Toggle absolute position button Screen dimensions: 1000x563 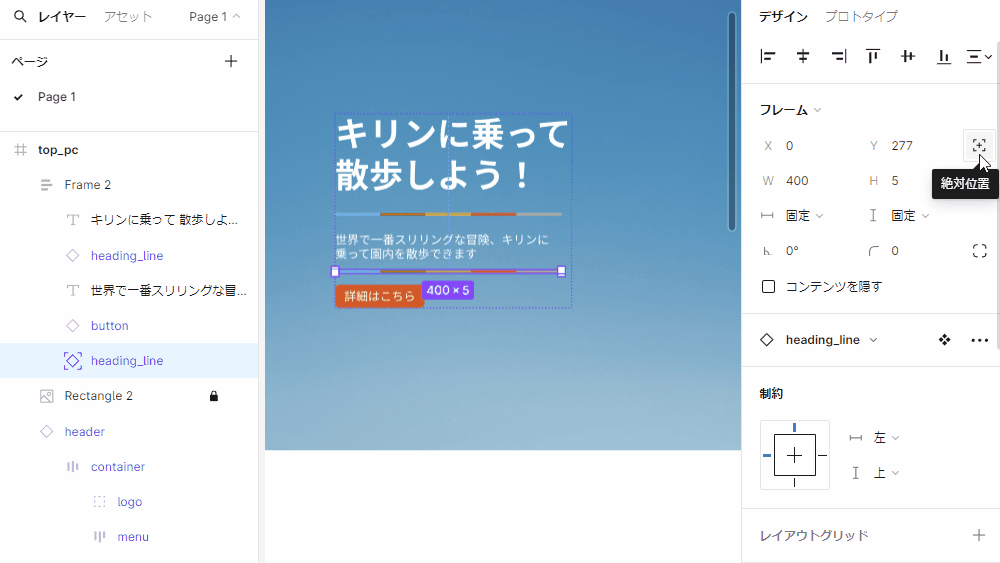979,146
